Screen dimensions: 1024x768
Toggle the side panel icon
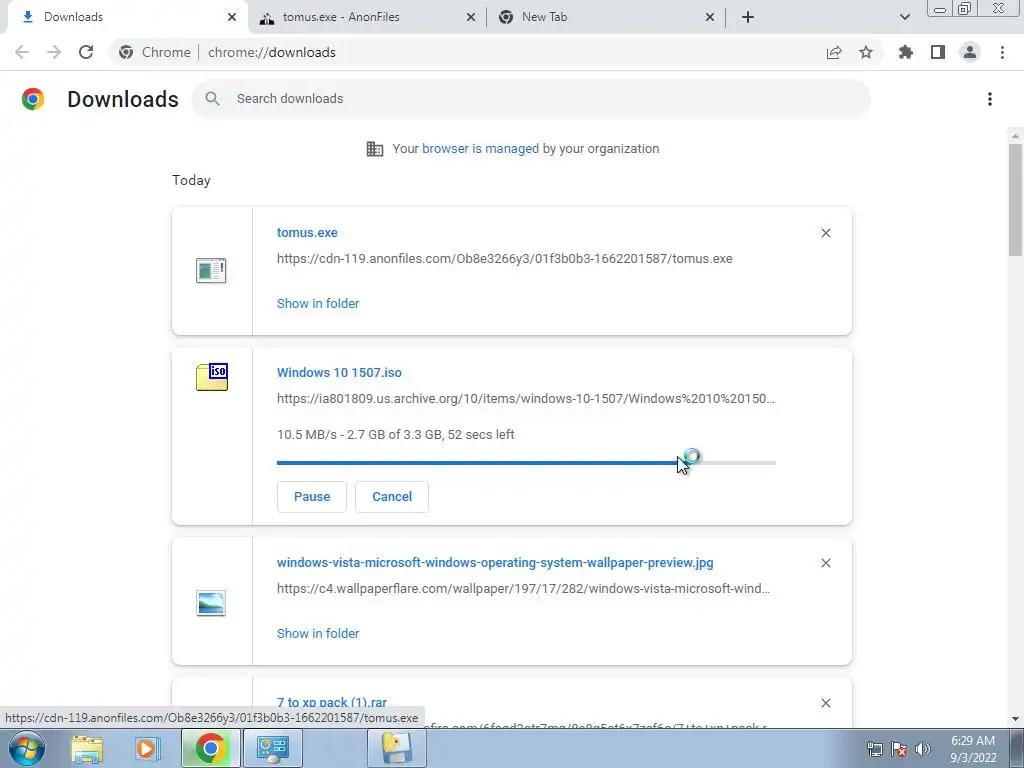(938, 52)
